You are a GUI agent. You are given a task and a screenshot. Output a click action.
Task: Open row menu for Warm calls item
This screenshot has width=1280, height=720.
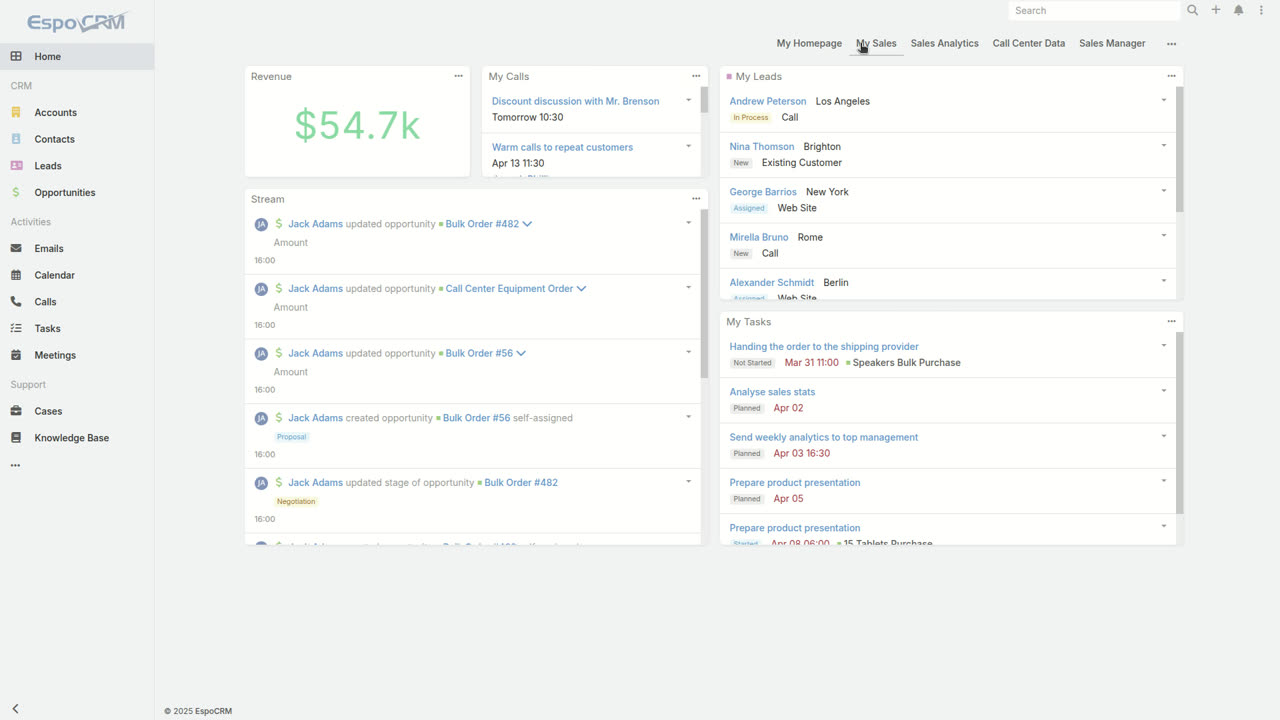[688, 146]
